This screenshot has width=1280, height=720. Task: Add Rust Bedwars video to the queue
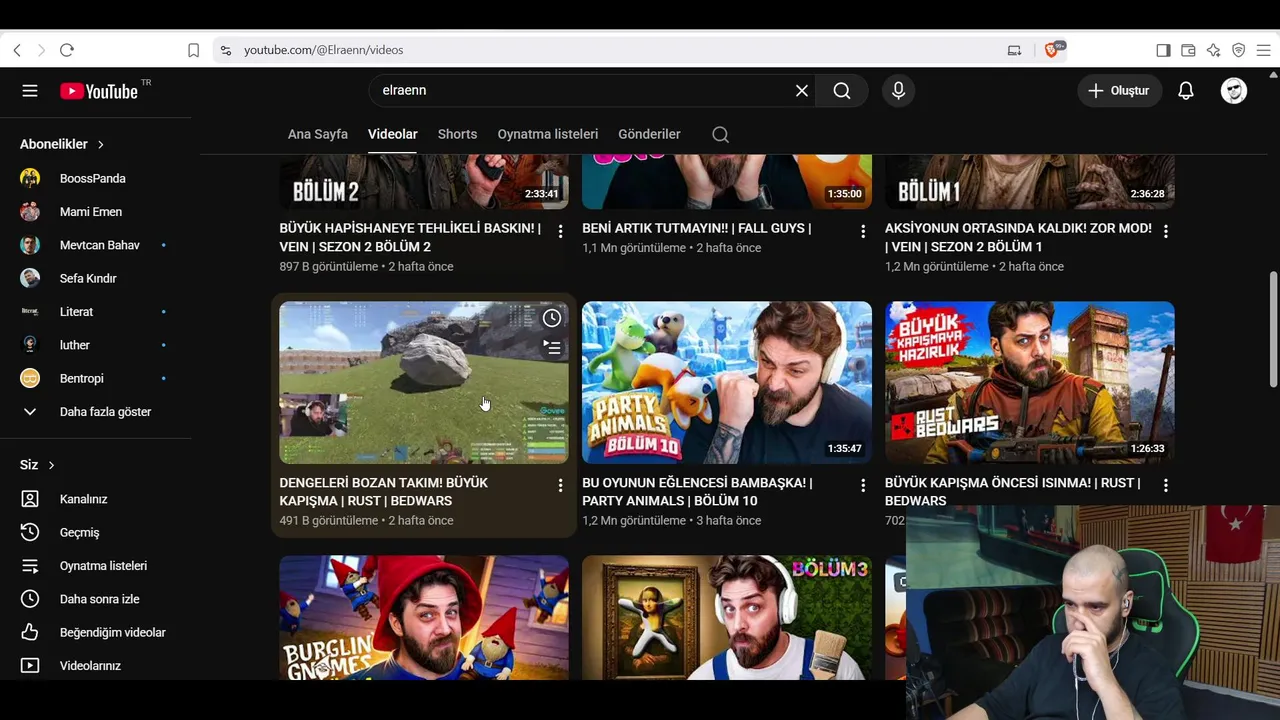pyautogui.click(x=552, y=348)
